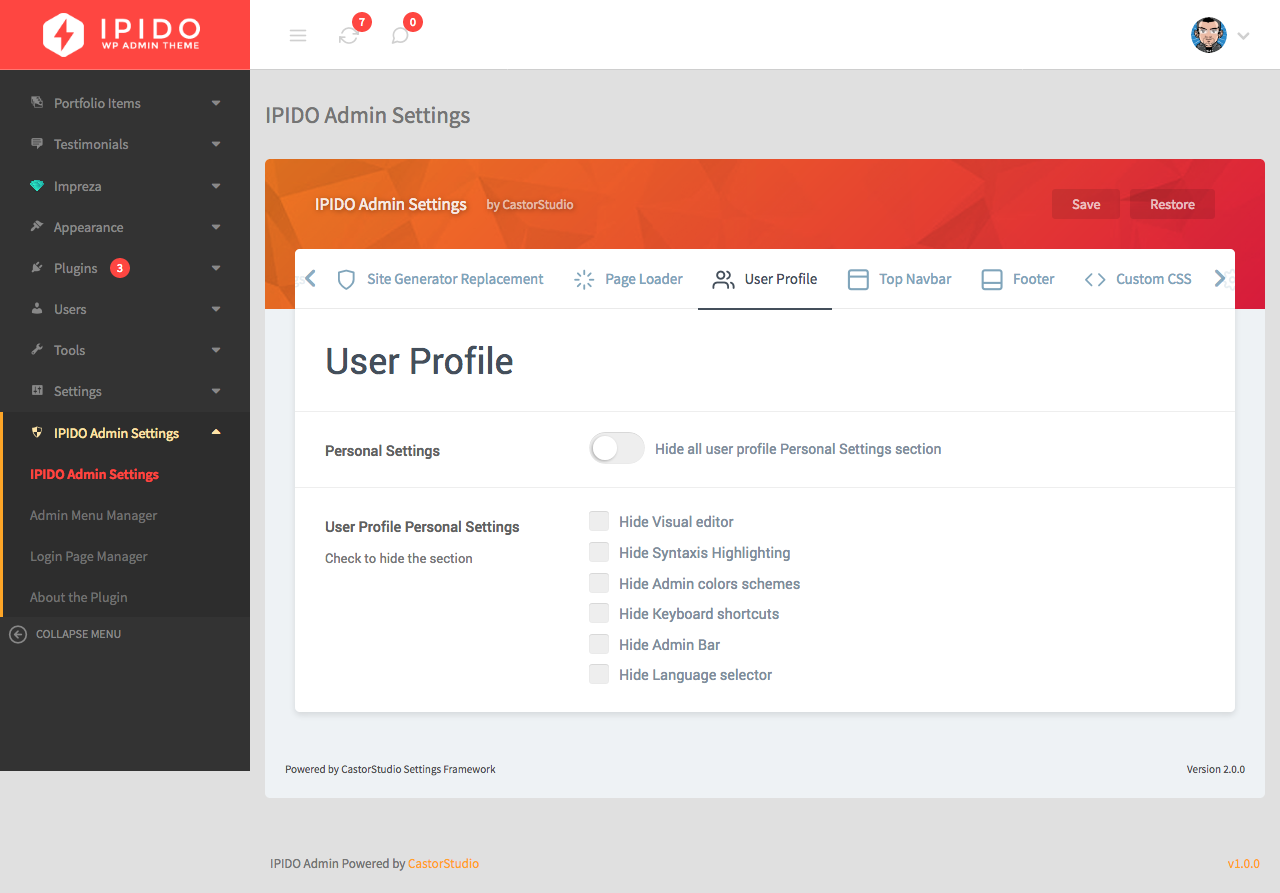Viewport: 1280px width, 893px height.
Task: Click the shield icon beside Site Generator Replacement
Action: coord(346,279)
